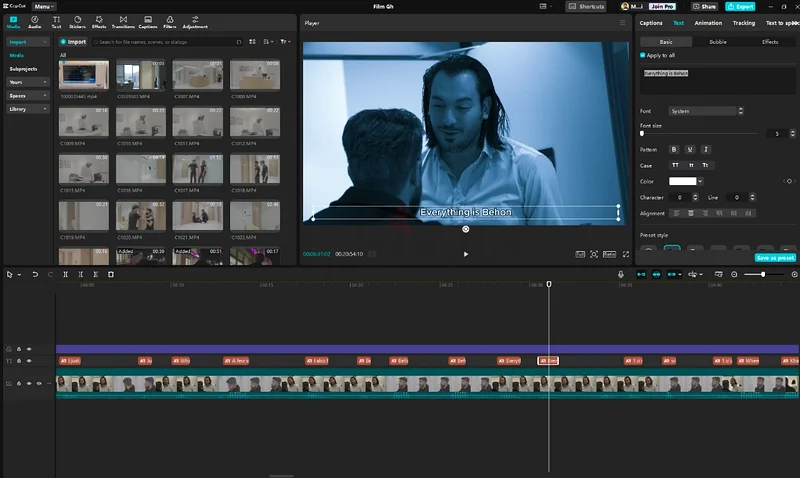Click the zoom in timeline icon
The image size is (800, 478).
(794, 274)
